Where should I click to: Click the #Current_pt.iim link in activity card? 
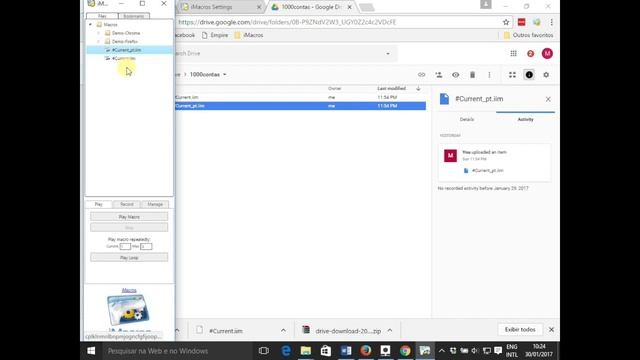(487, 170)
